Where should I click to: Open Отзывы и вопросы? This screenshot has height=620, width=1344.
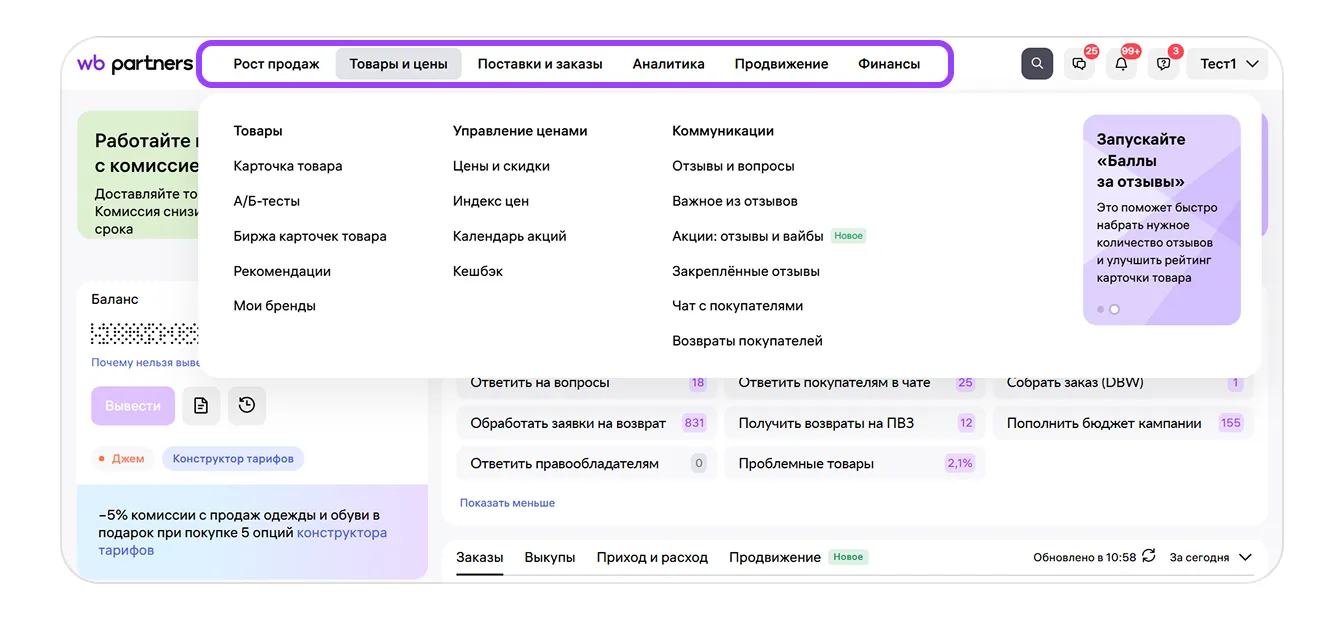click(x=733, y=166)
